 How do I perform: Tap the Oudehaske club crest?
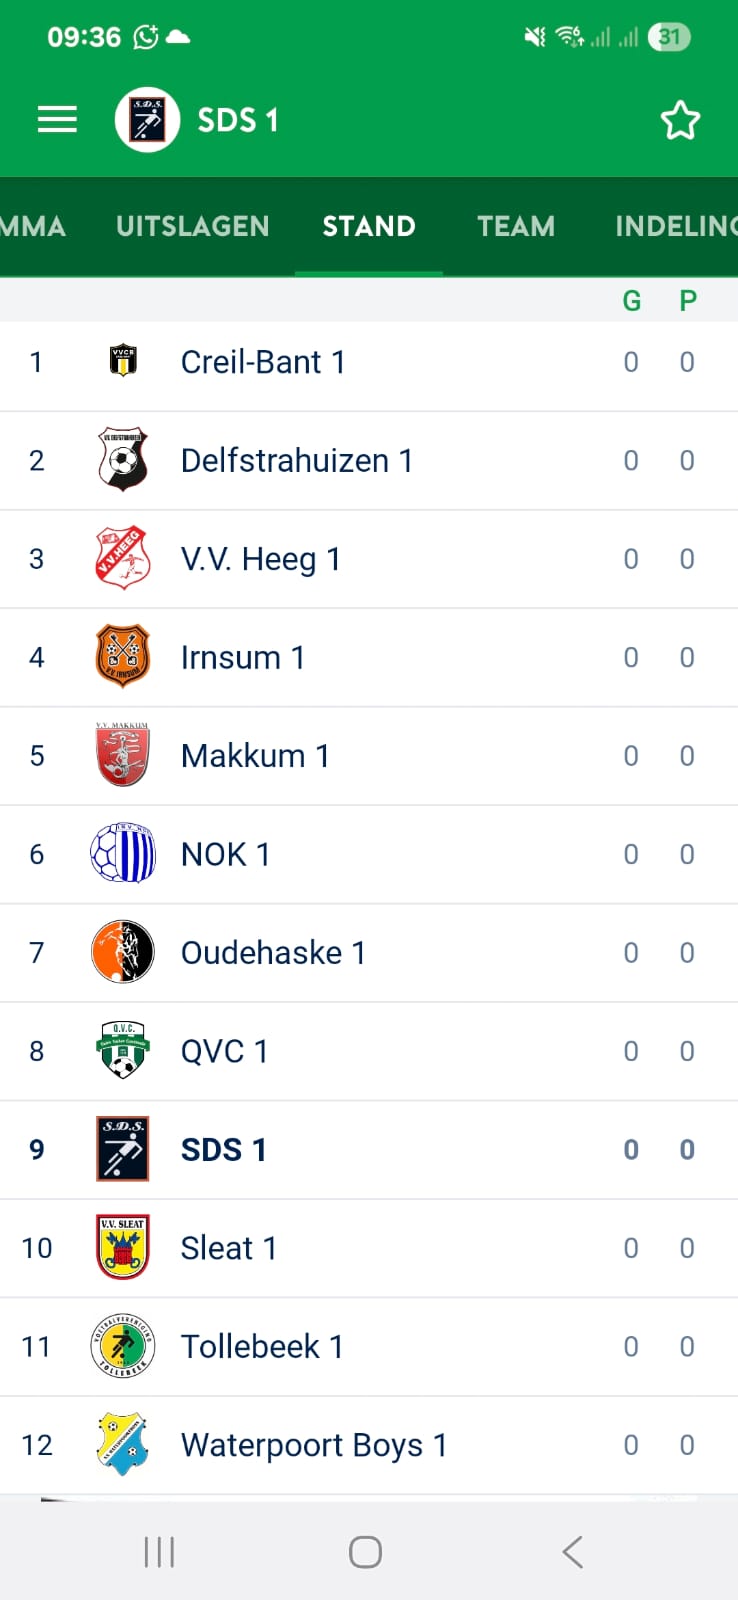click(122, 952)
